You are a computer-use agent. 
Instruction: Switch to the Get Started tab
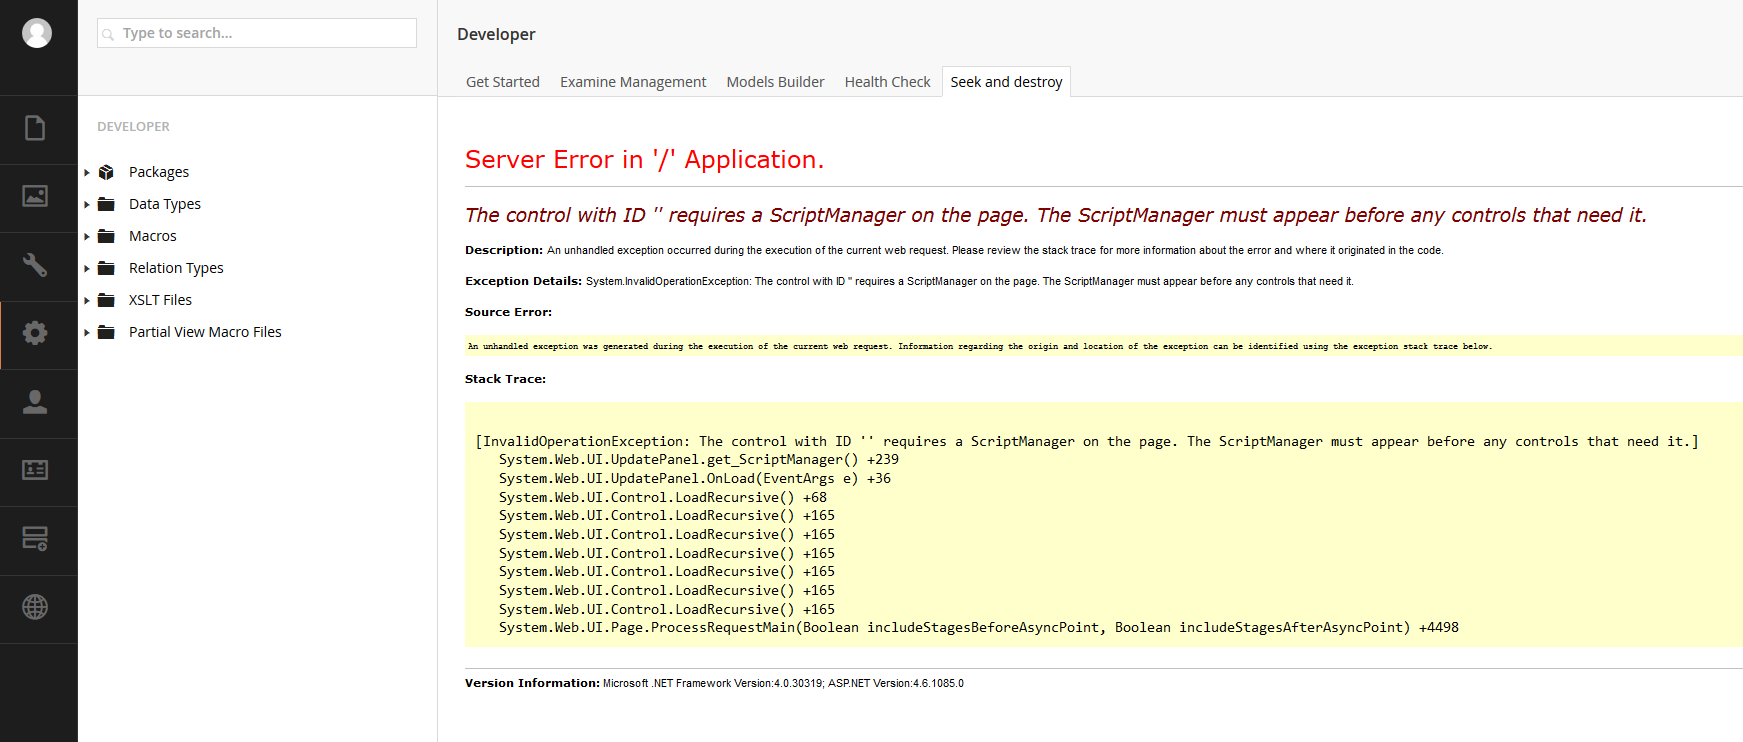pyautogui.click(x=503, y=82)
